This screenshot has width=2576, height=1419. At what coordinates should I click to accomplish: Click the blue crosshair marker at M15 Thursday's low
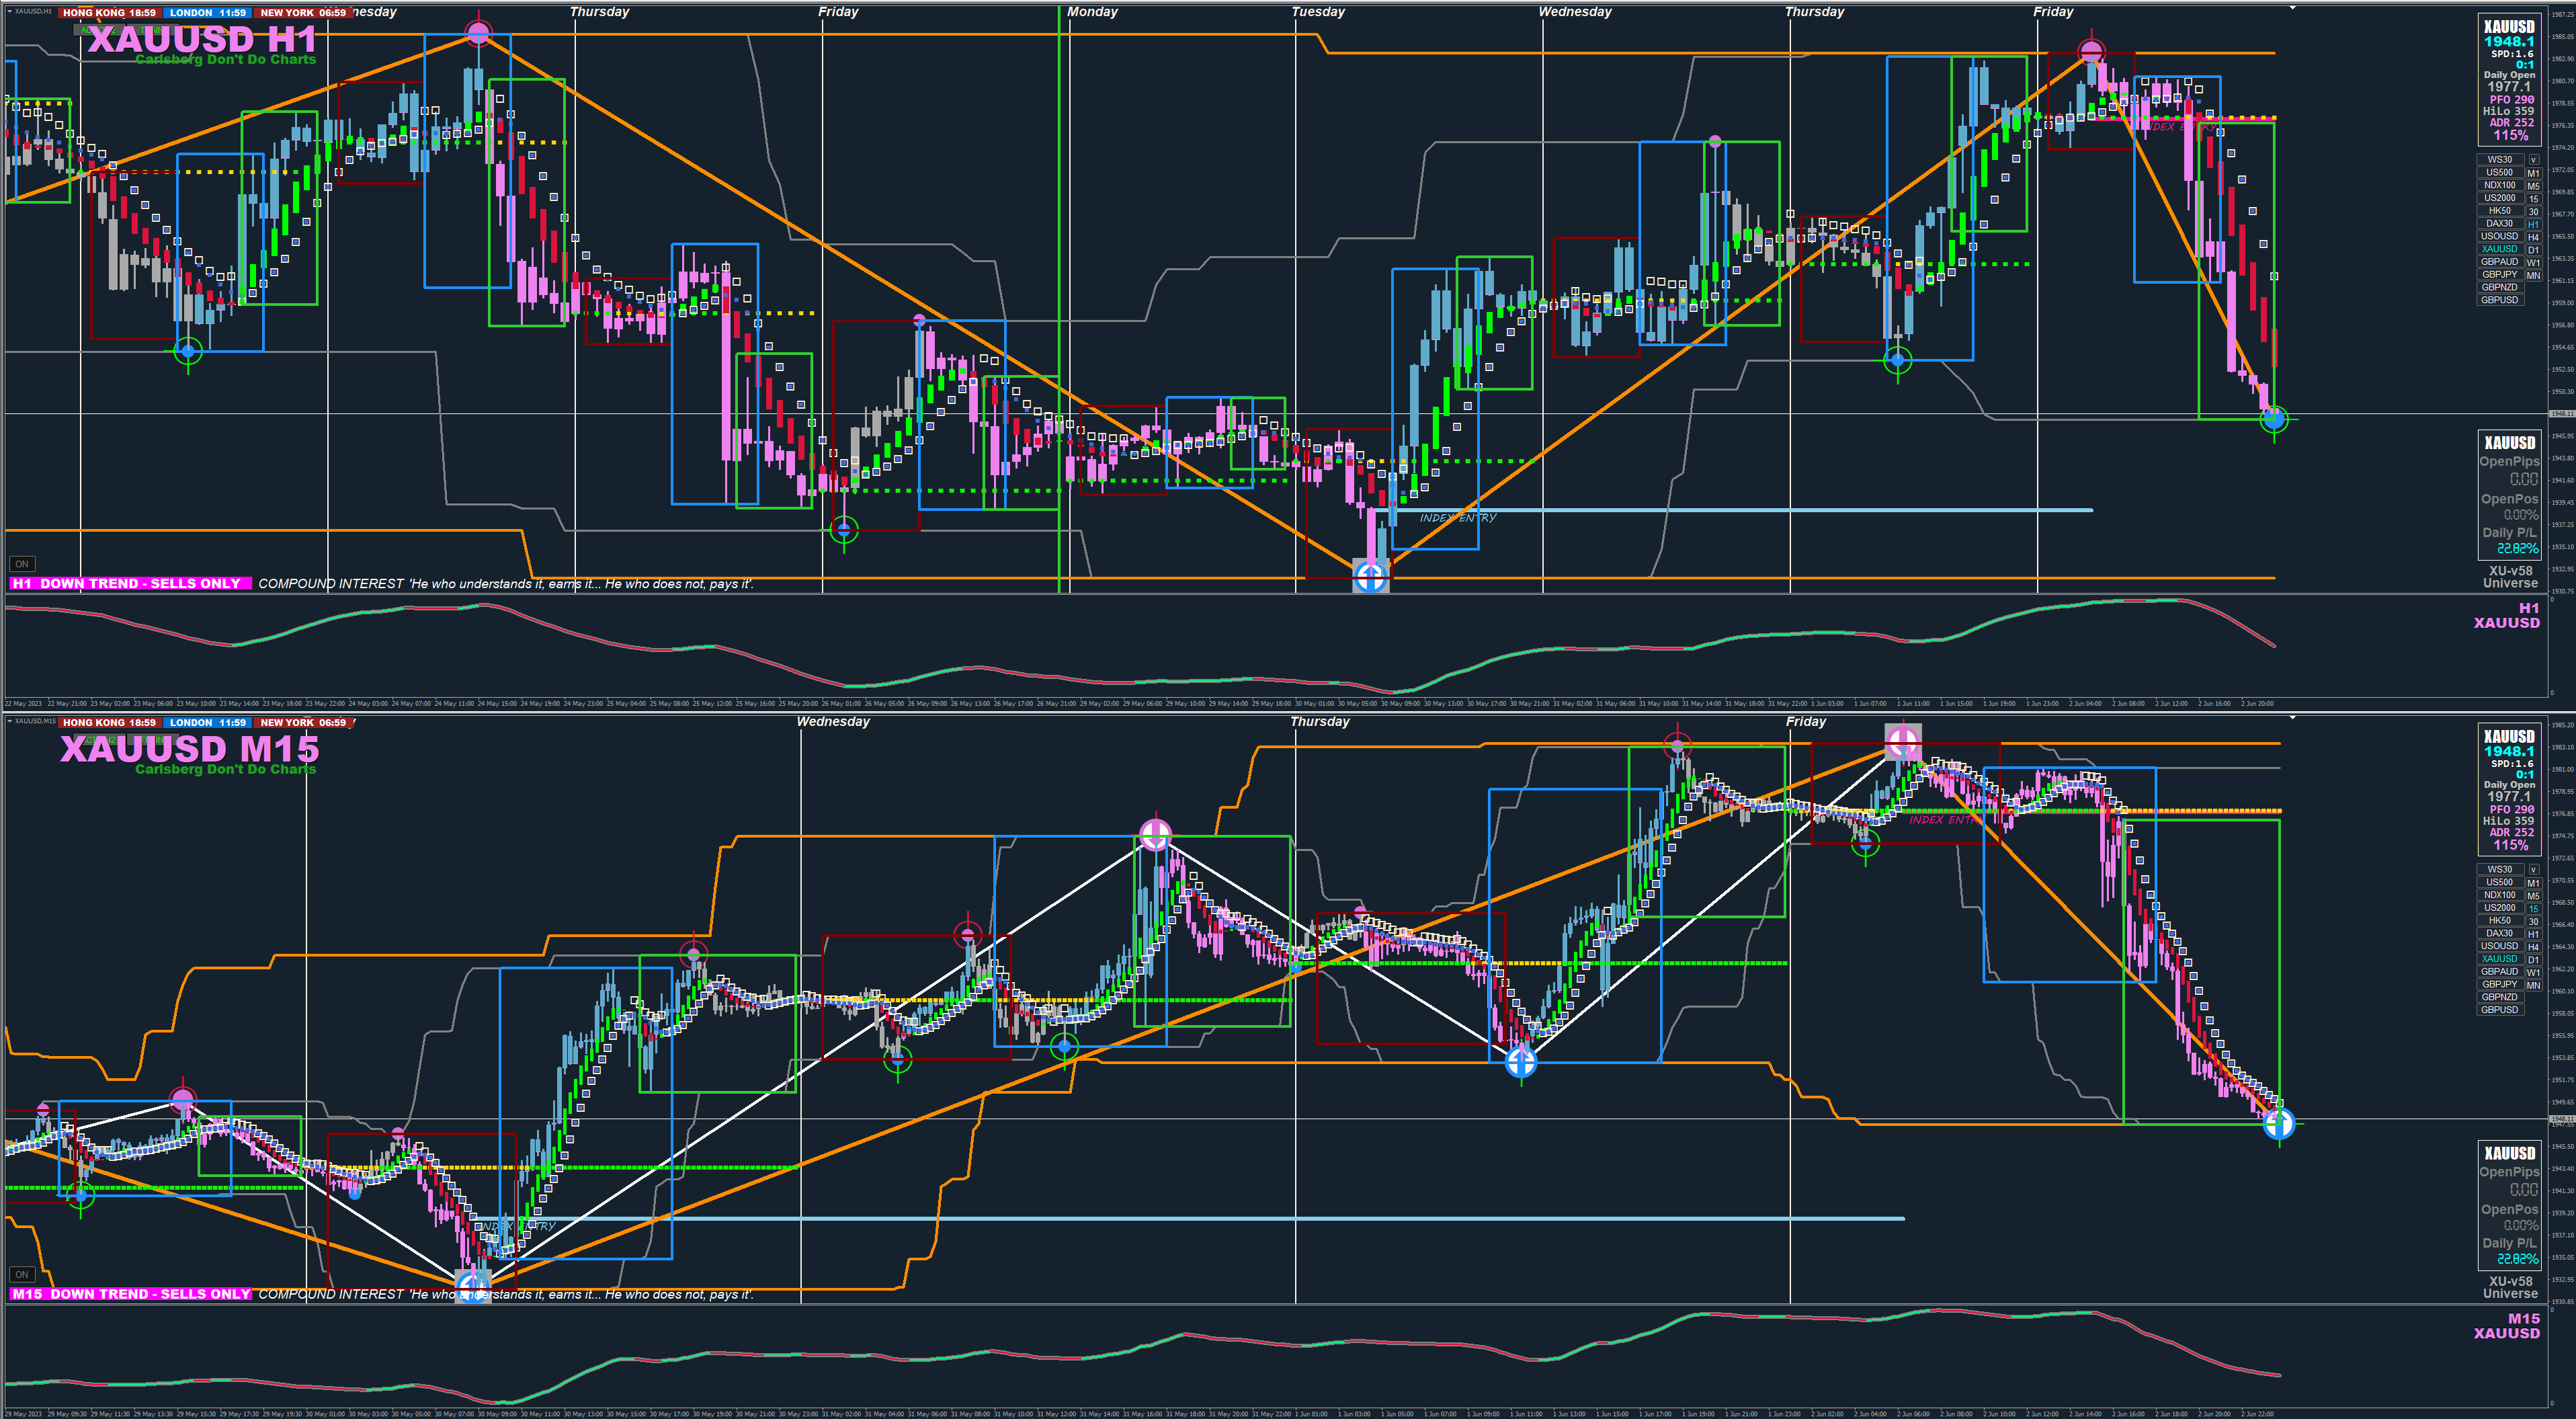point(1521,1062)
